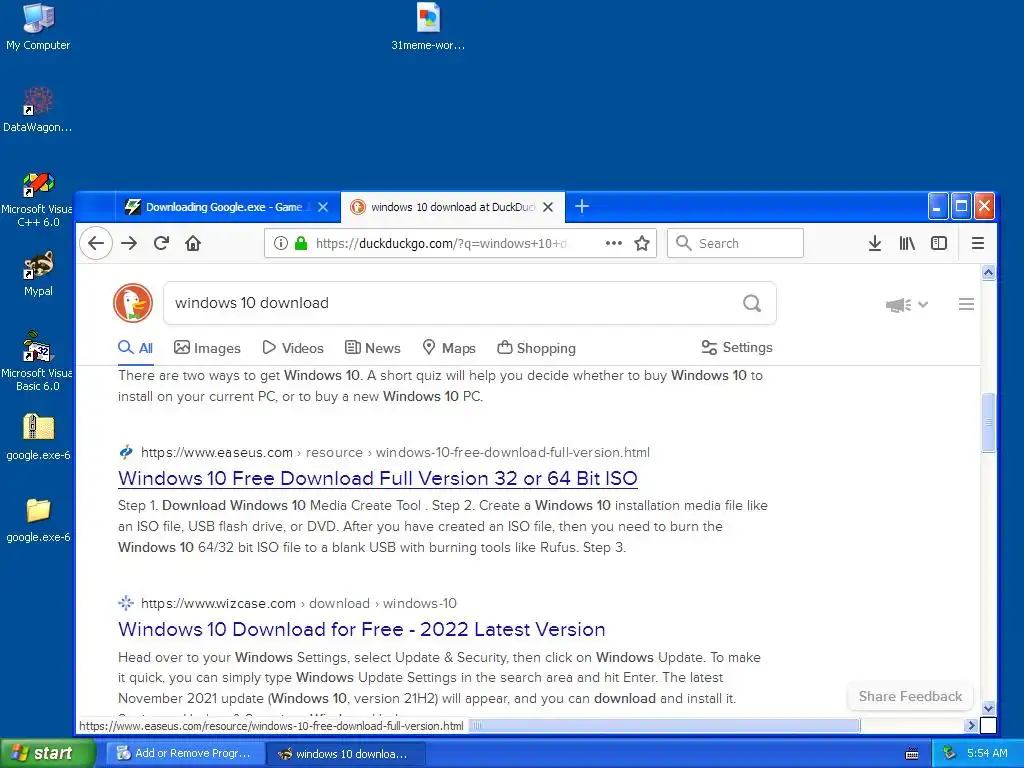This screenshot has height=768, width=1024.
Task: Open Windows 10 Download for Free 2022 link
Action: point(362,629)
